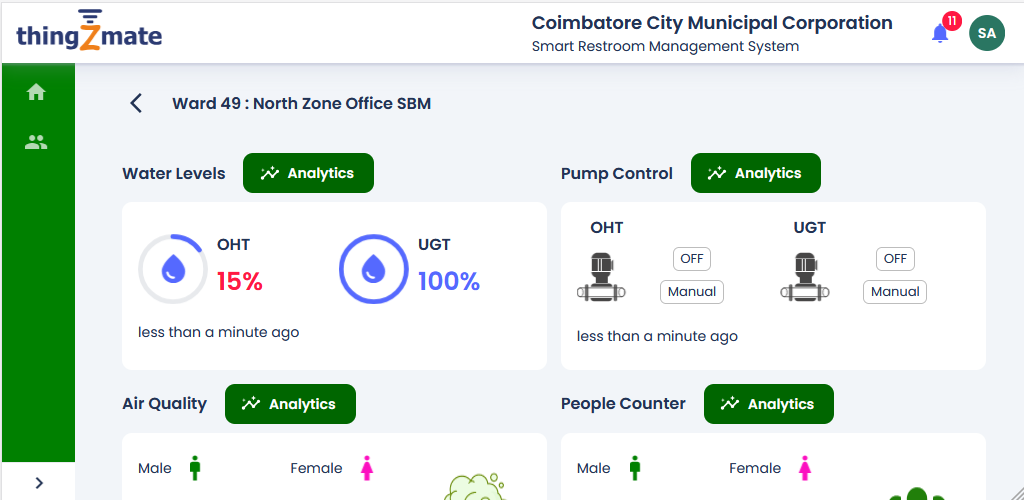Click the OHT pump icon
1024x500 pixels.
tap(601, 277)
